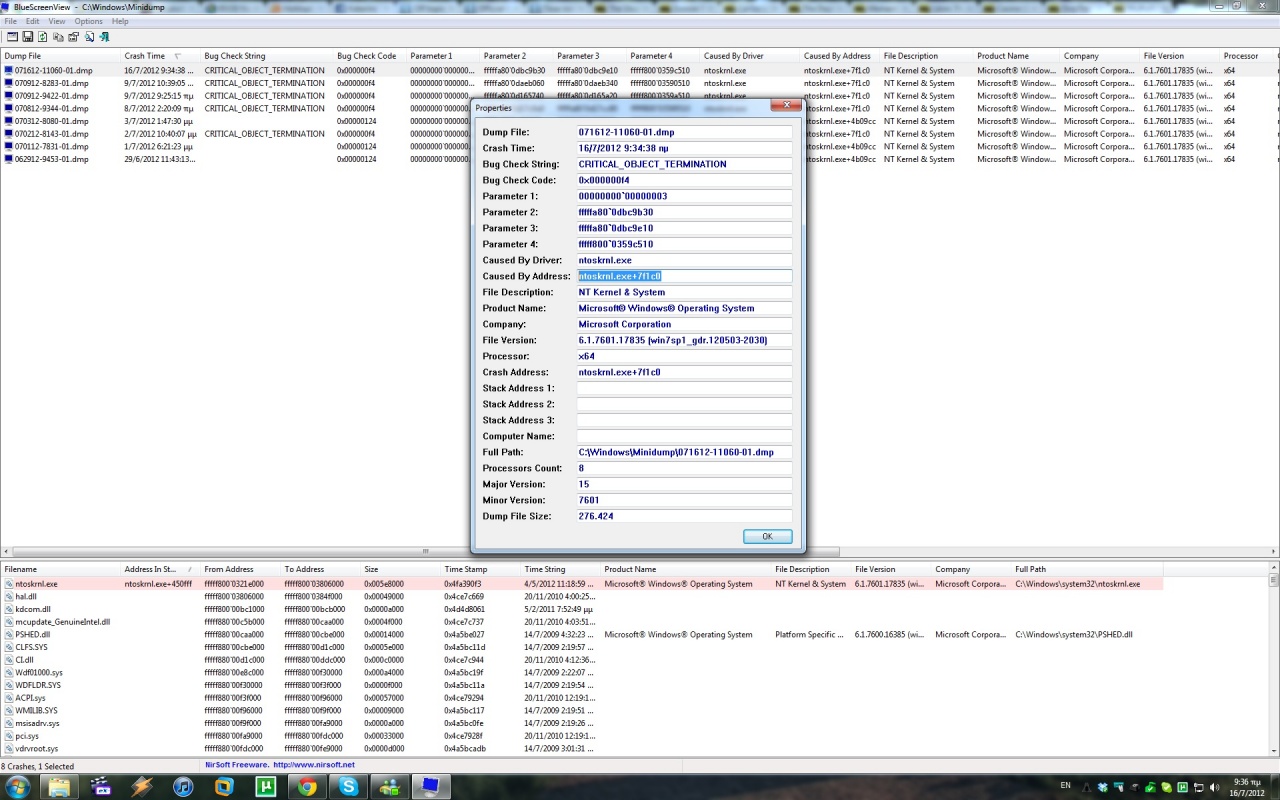Image resolution: width=1280 pixels, height=800 pixels.
Task: Click the Exit toolbar icon
Action: point(104,37)
